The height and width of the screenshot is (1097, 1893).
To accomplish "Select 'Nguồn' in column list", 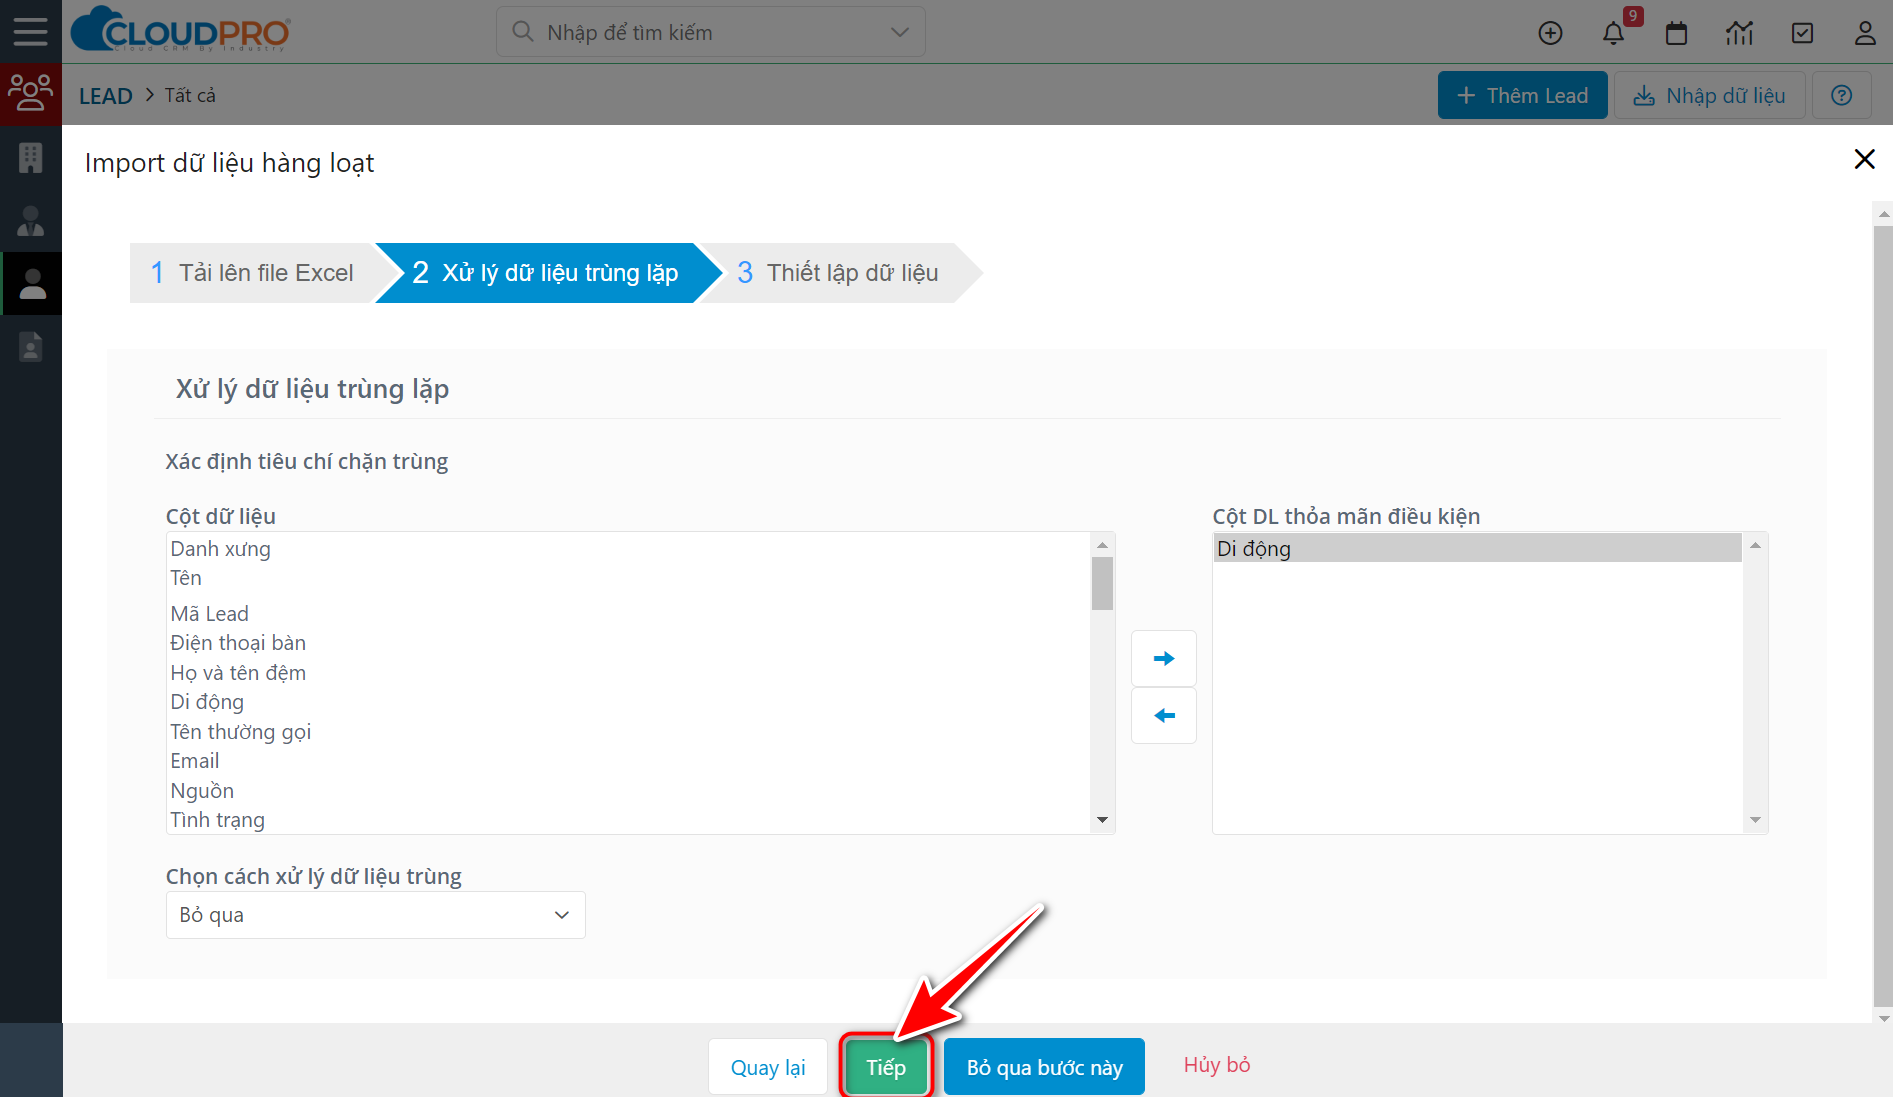I will (629, 791).
